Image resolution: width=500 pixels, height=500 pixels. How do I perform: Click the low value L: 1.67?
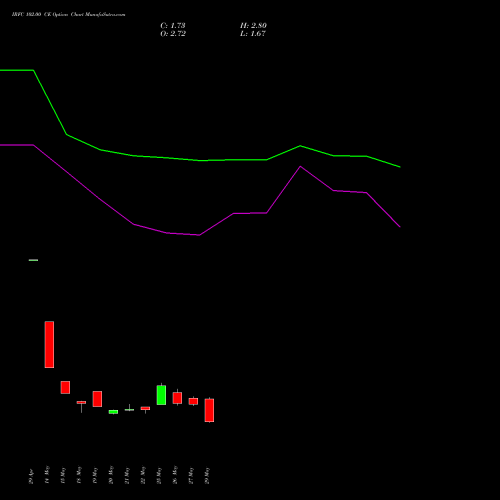click(x=253, y=34)
